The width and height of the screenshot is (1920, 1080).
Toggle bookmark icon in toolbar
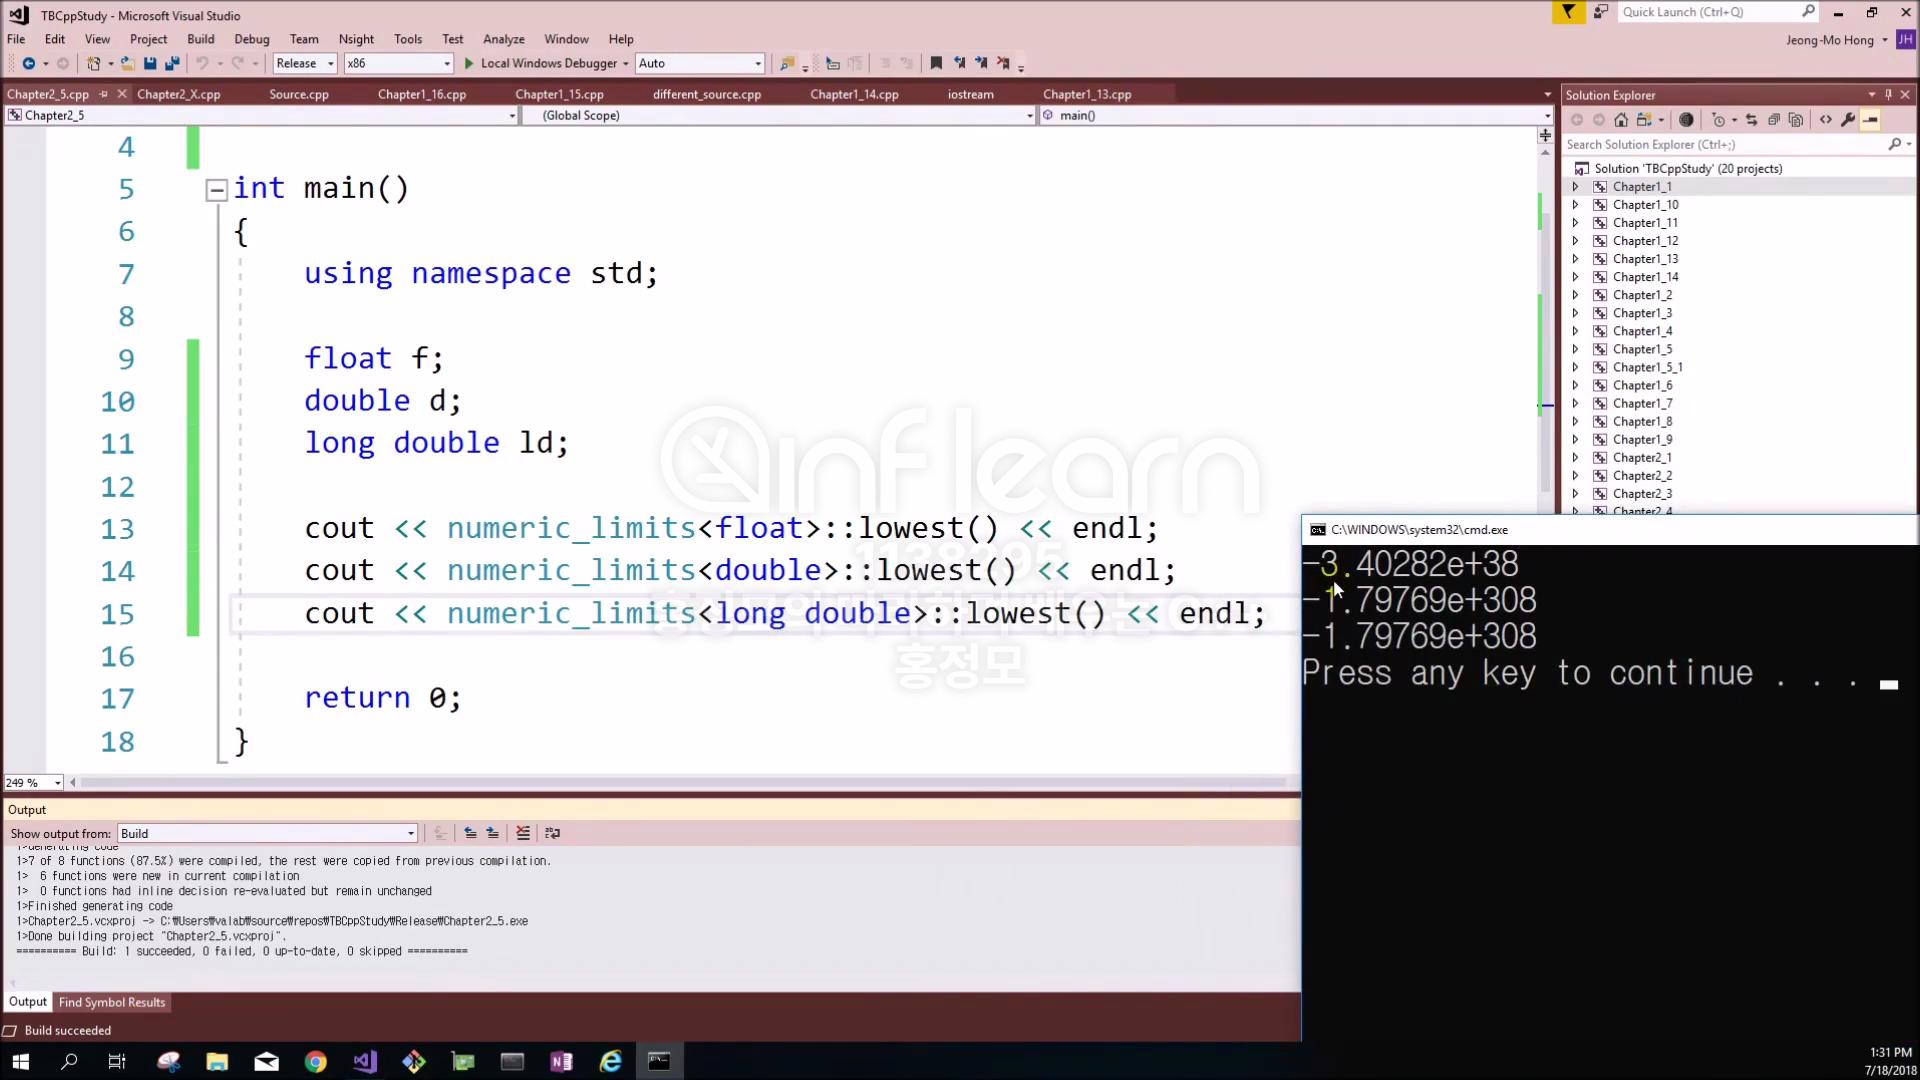[936, 63]
